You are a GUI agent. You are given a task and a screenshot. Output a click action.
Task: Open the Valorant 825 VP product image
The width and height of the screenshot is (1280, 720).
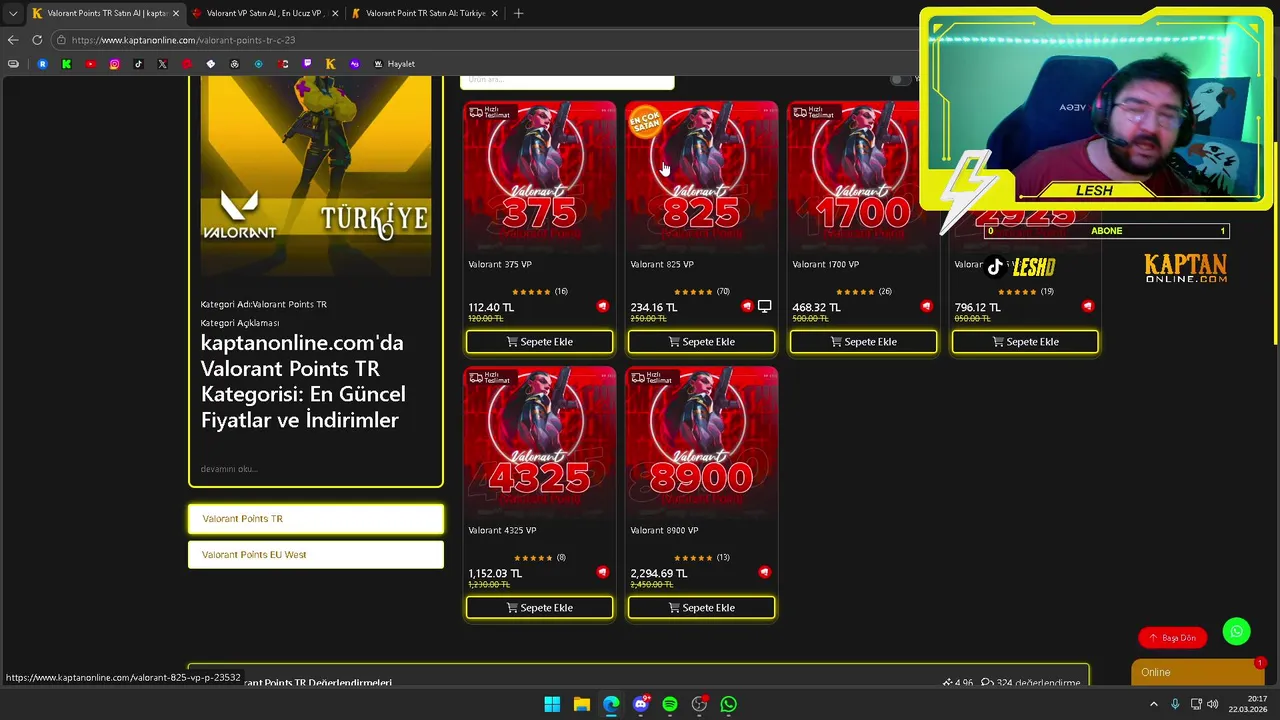coord(701,176)
